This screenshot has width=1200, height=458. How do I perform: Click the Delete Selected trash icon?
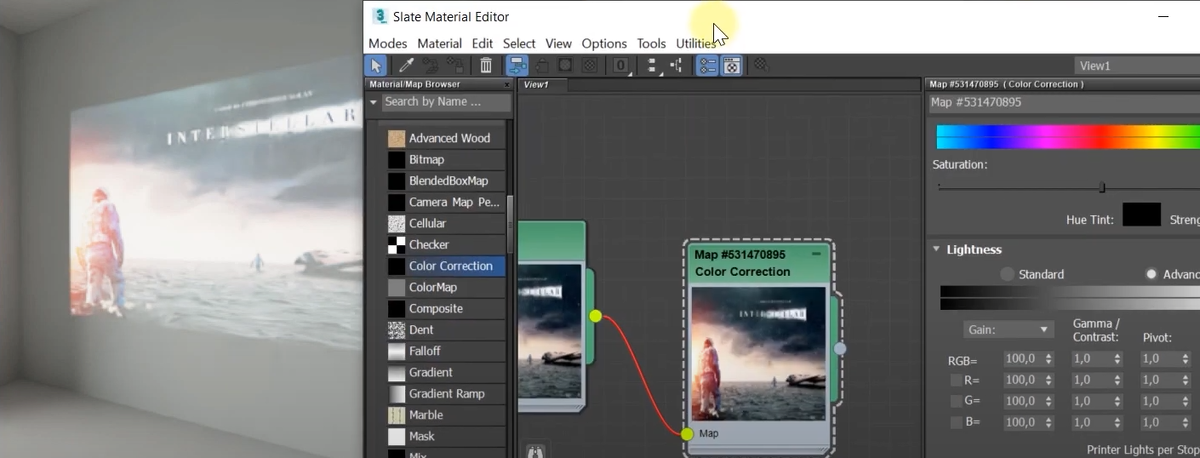[x=486, y=66]
